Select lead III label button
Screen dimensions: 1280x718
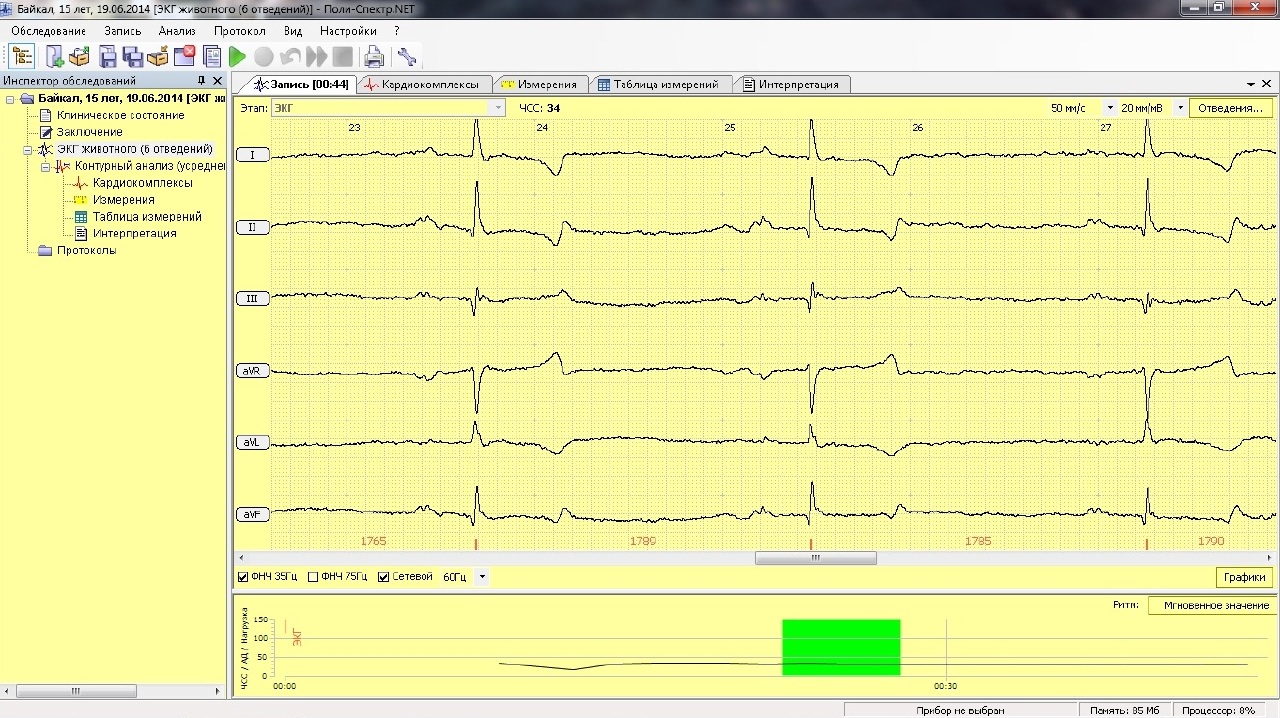point(252,299)
